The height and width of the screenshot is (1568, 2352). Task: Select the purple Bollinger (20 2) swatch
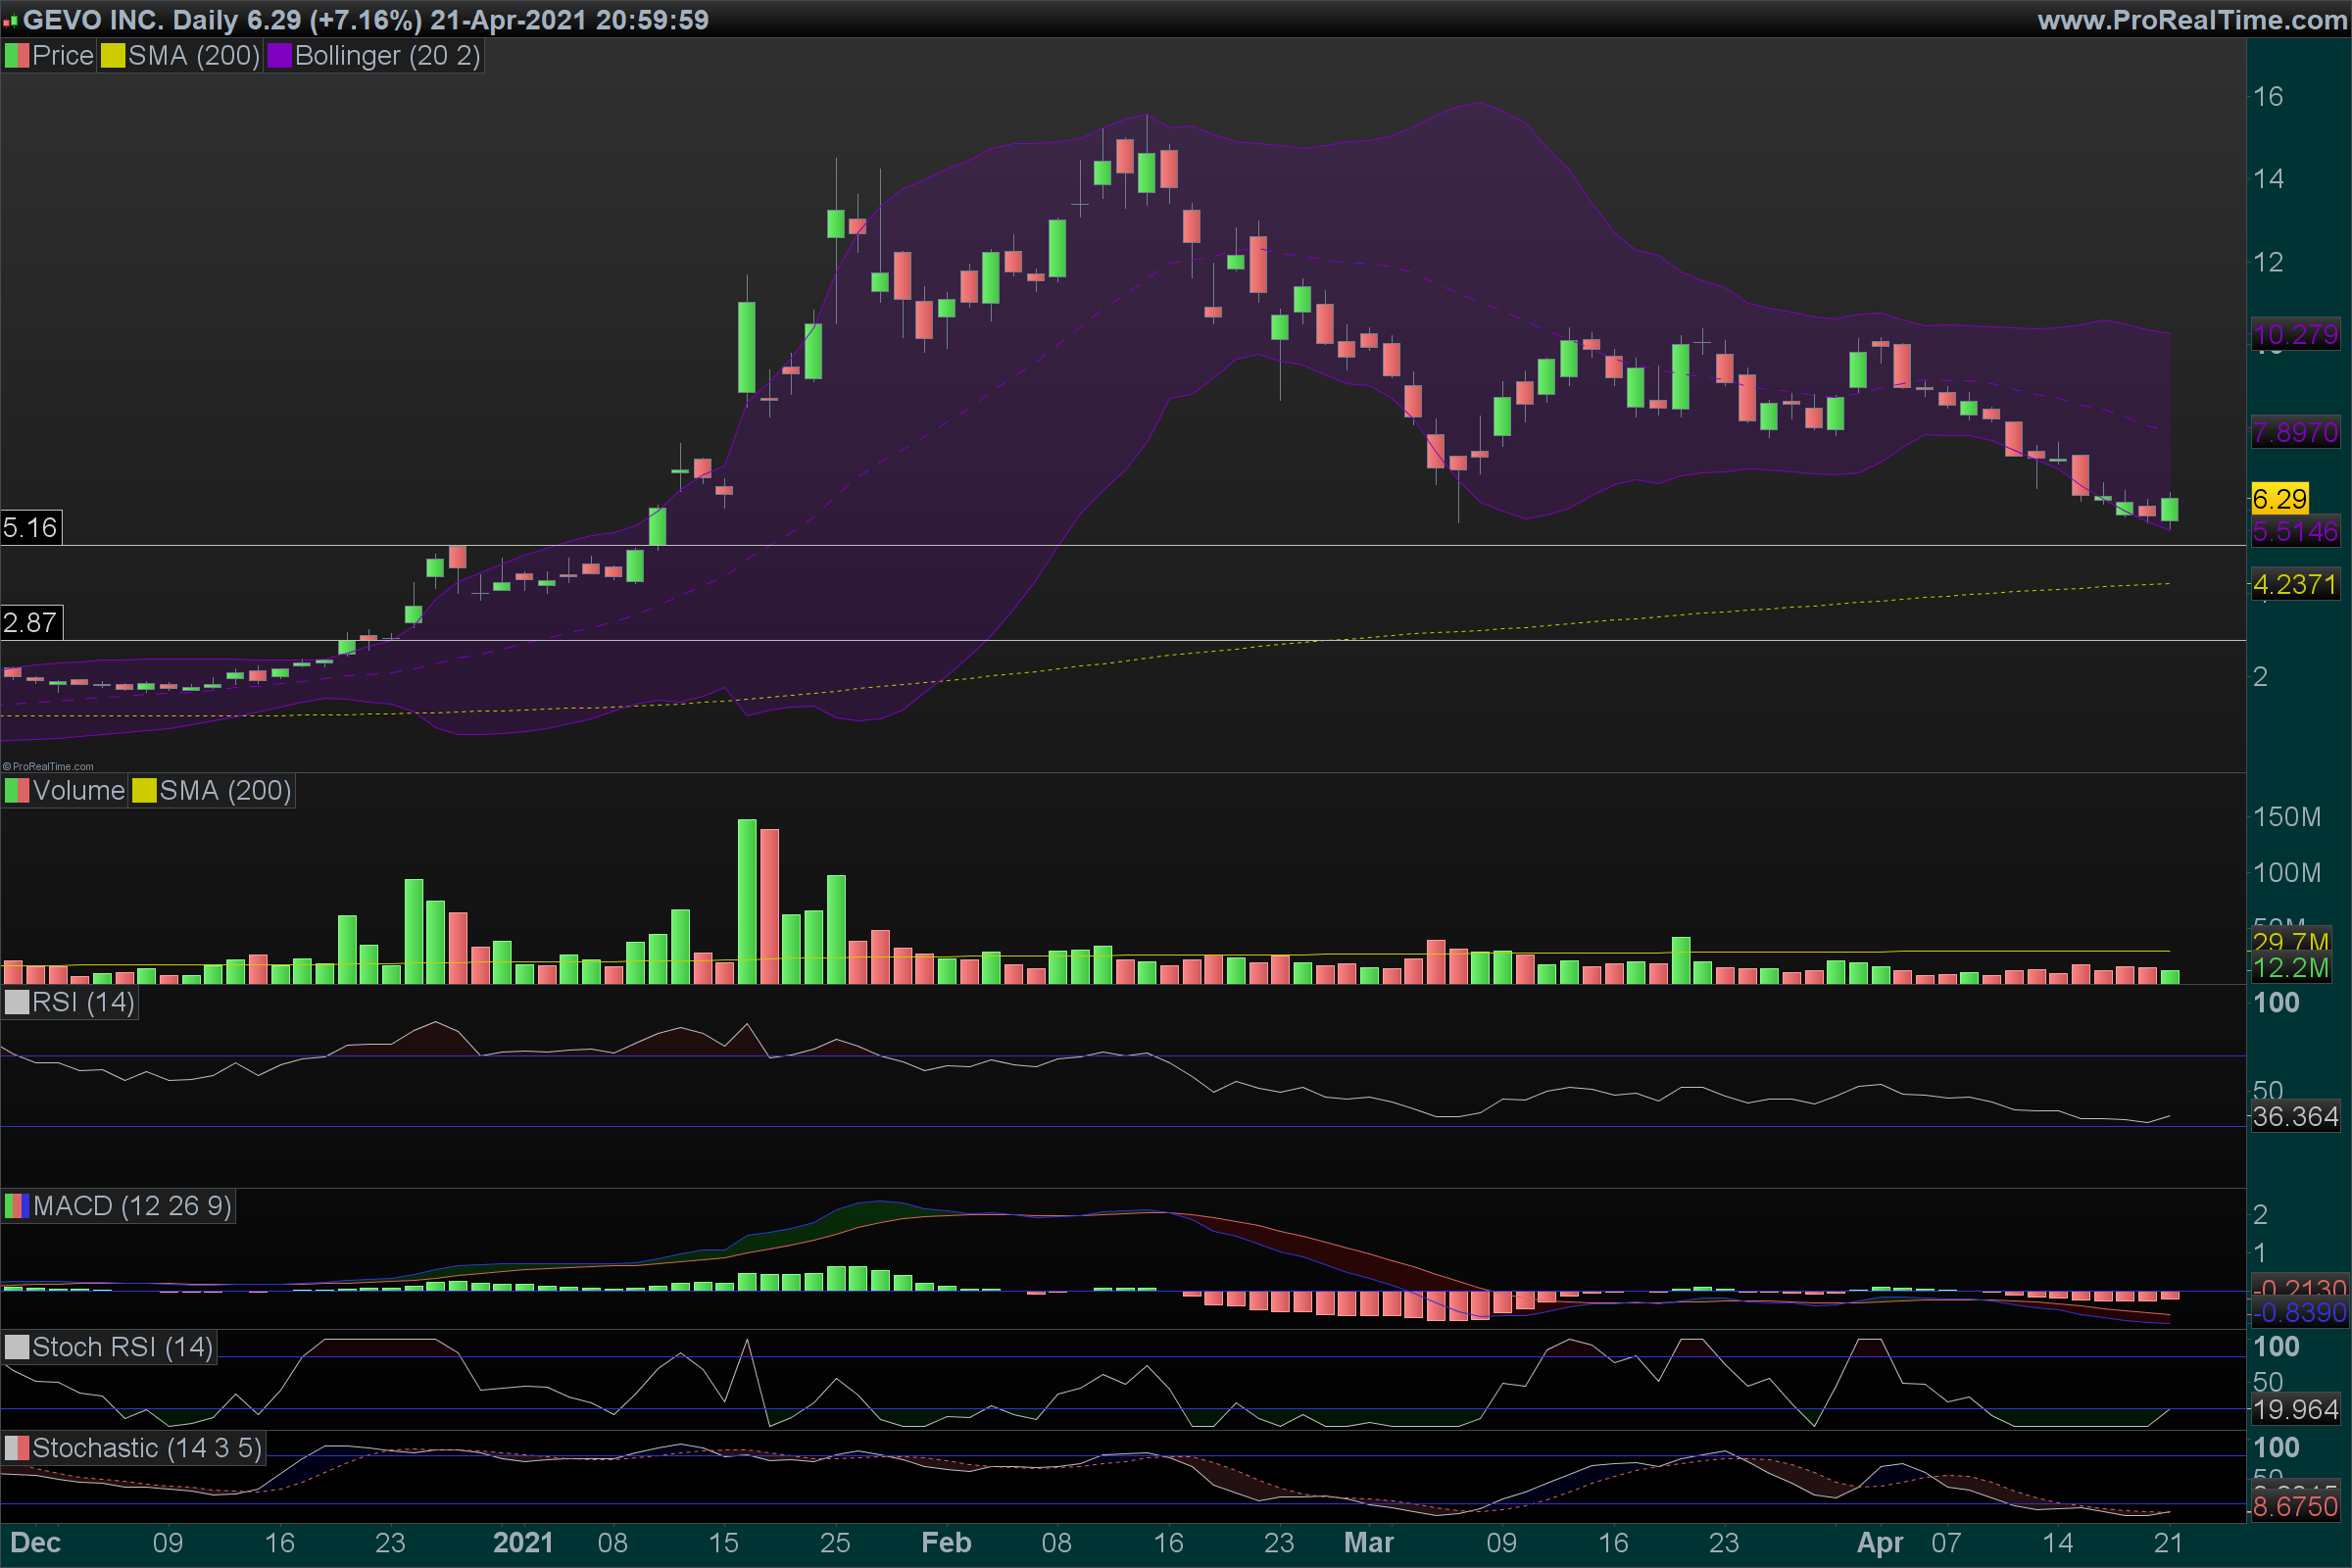[279, 56]
